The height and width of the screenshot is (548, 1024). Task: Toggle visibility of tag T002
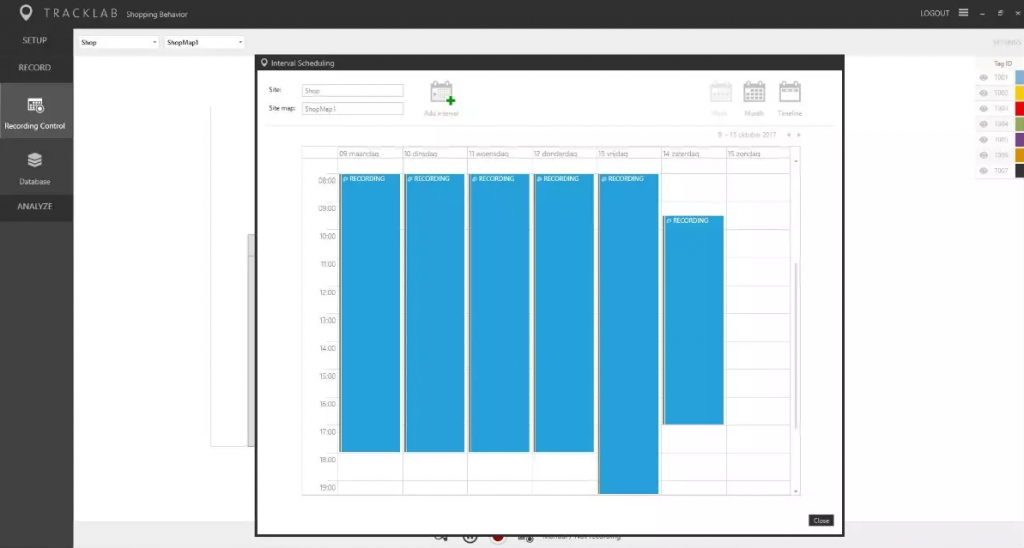click(x=984, y=93)
